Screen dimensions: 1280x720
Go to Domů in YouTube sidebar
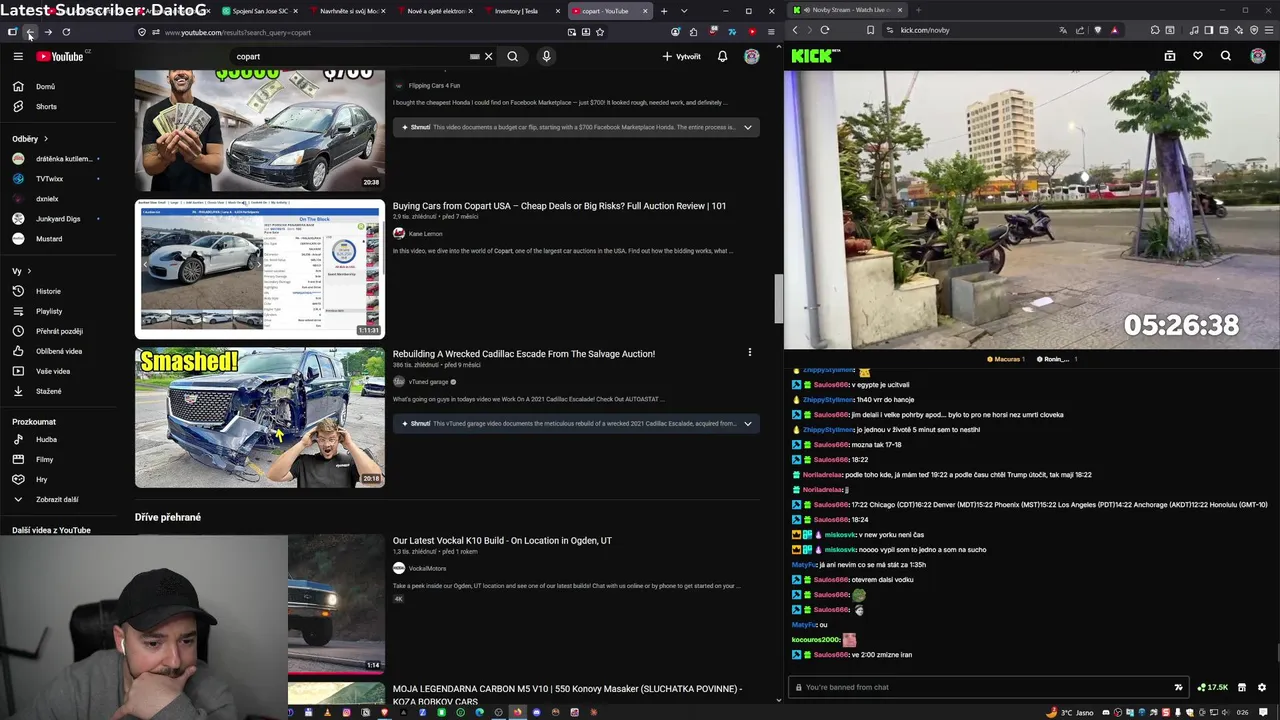[x=58, y=86]
